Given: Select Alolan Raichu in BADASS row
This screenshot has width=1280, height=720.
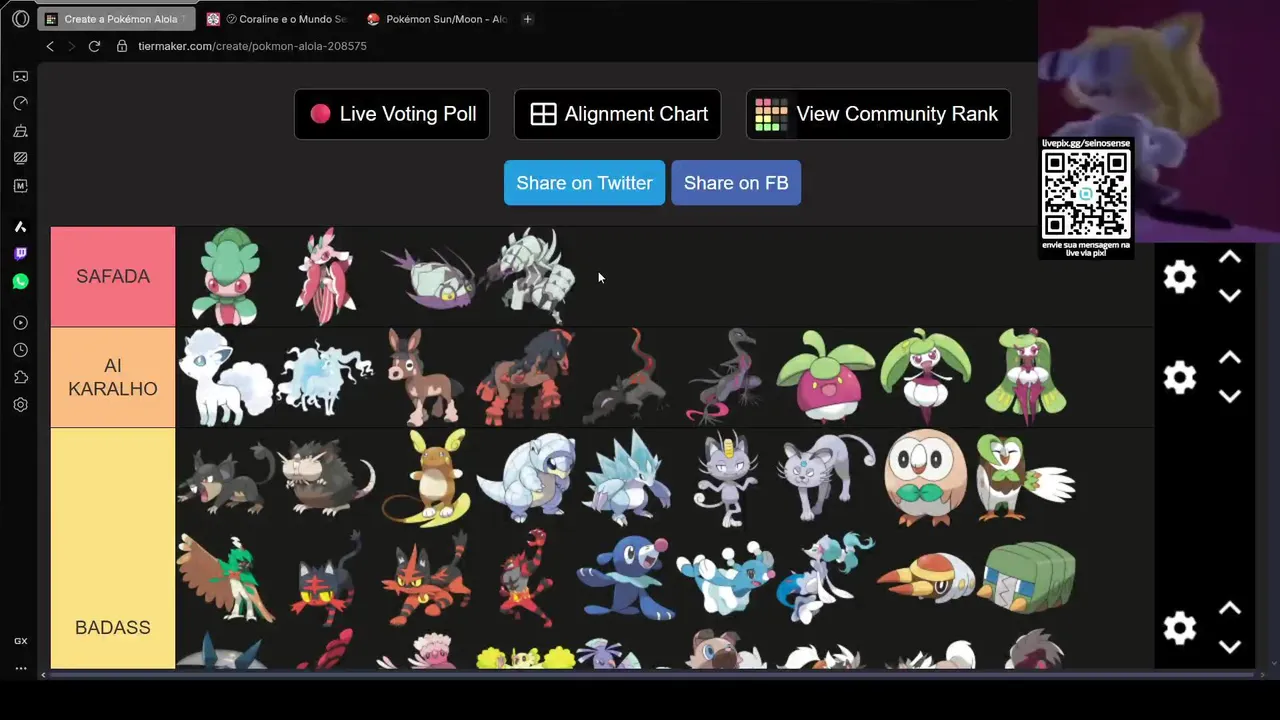Looking at the screenshot, I should point(426,478).
